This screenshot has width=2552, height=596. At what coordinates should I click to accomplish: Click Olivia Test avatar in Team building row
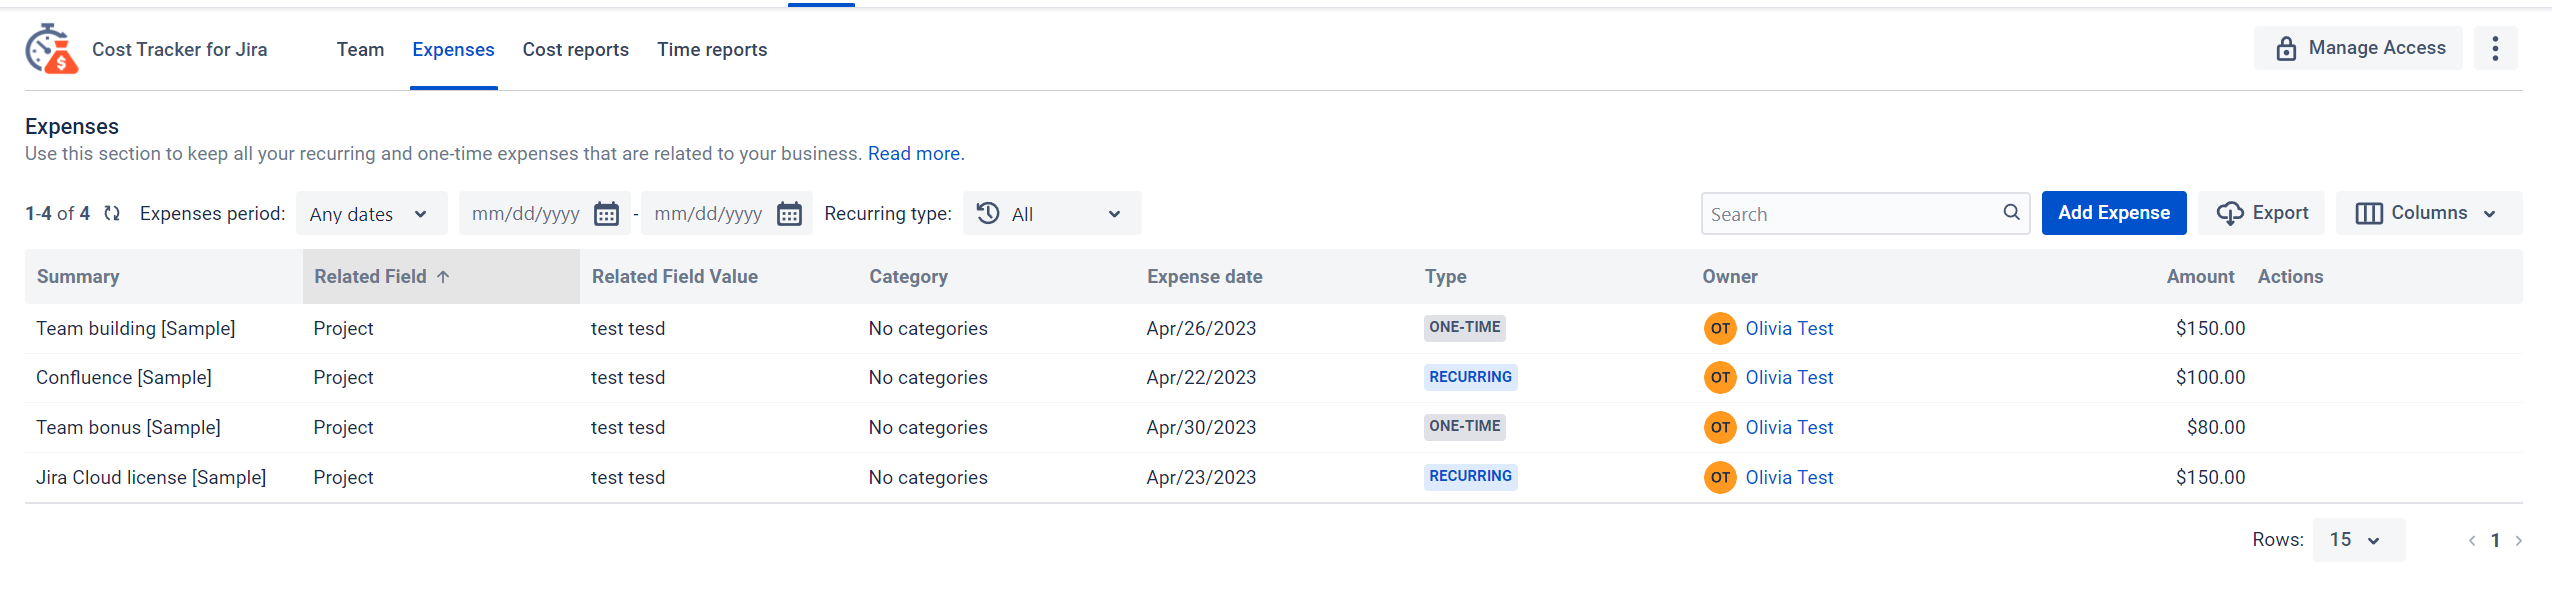pyautogui.click(x=1720, y=328)
